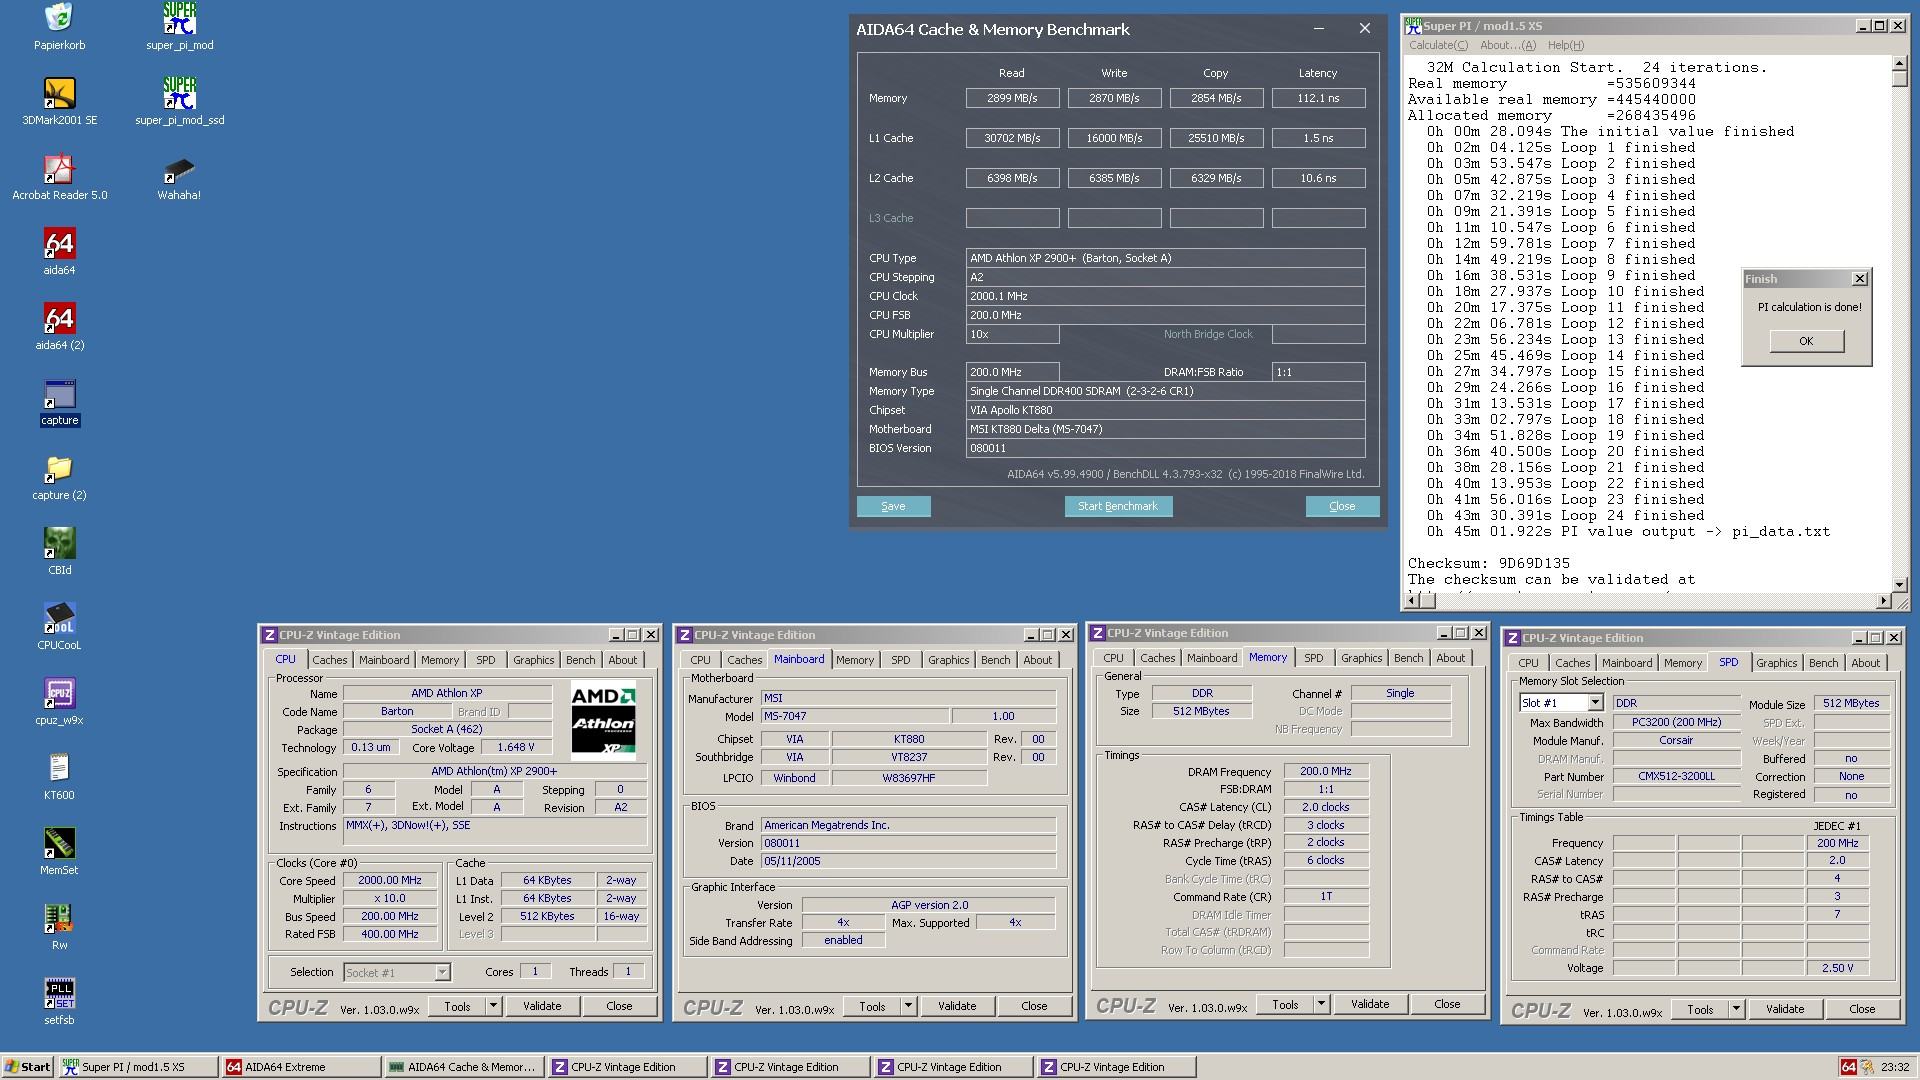Open Bench tab in the CPU-Z CPU window
This screenshot has height=1080, width=1920.
tap(580, 660)
